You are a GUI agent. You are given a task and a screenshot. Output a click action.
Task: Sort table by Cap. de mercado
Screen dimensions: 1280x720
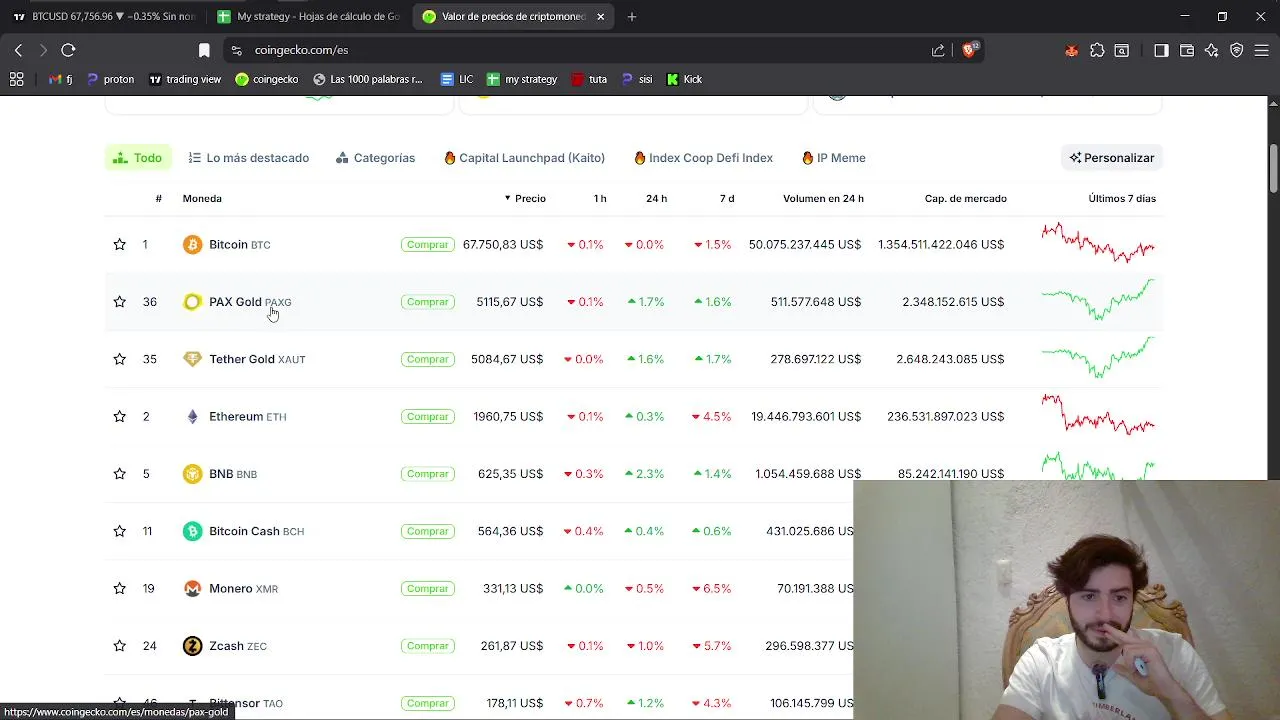pos(966,198)
